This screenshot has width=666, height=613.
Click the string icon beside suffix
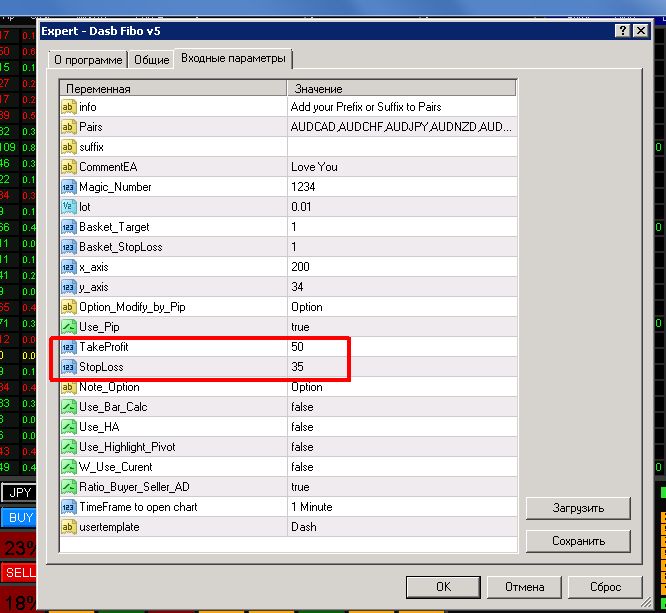coord(68,147)
